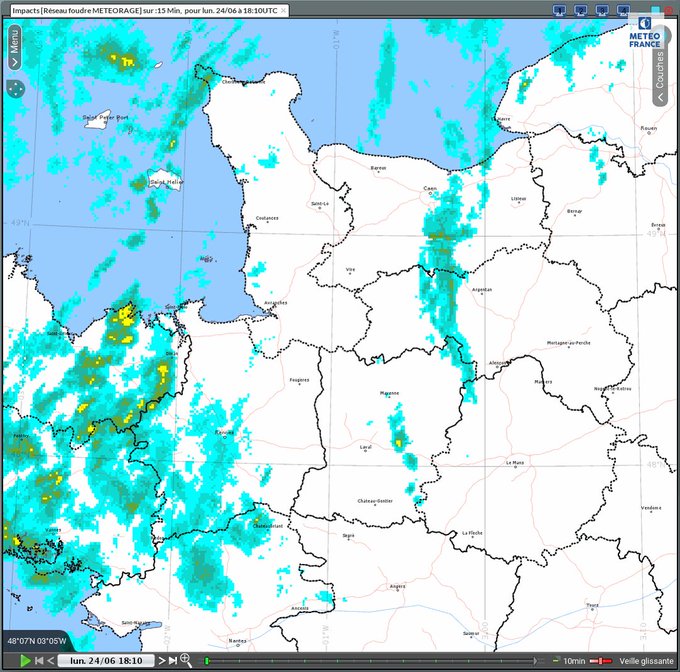This screenshot has height=672, width=680.
Task: Click the Saint-Lô town label
Action: pyautogui.click(x=320, y=203)
